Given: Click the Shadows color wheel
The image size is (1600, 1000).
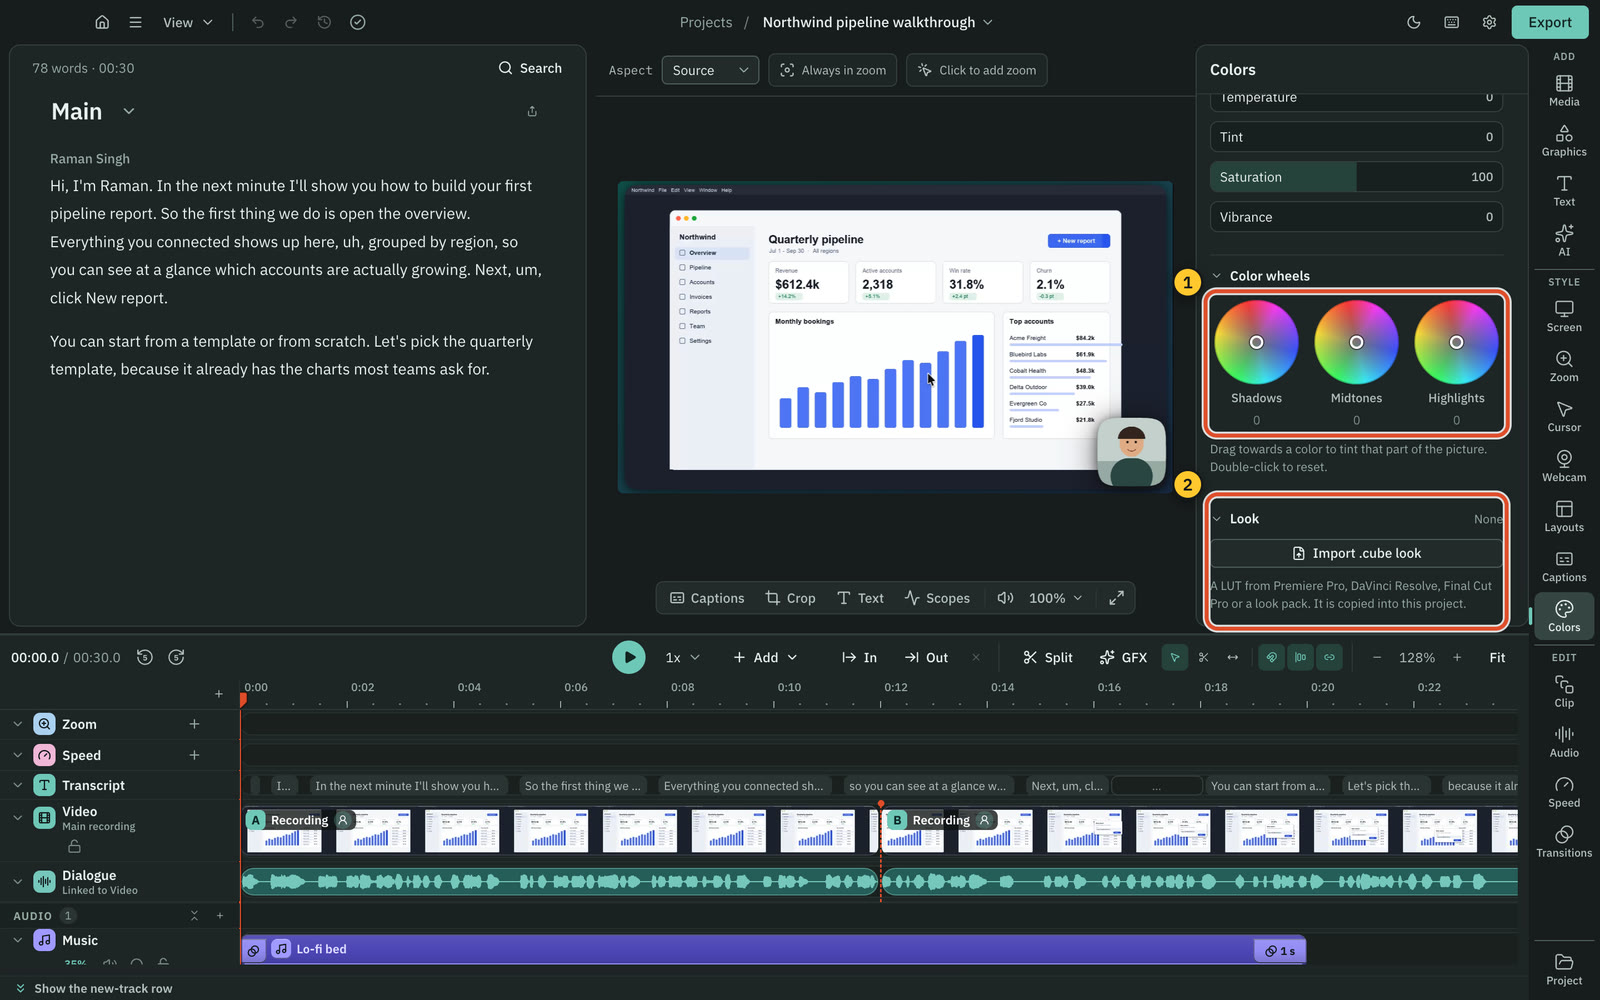Looking at the screenshot, I should [x=1256, y=342].
